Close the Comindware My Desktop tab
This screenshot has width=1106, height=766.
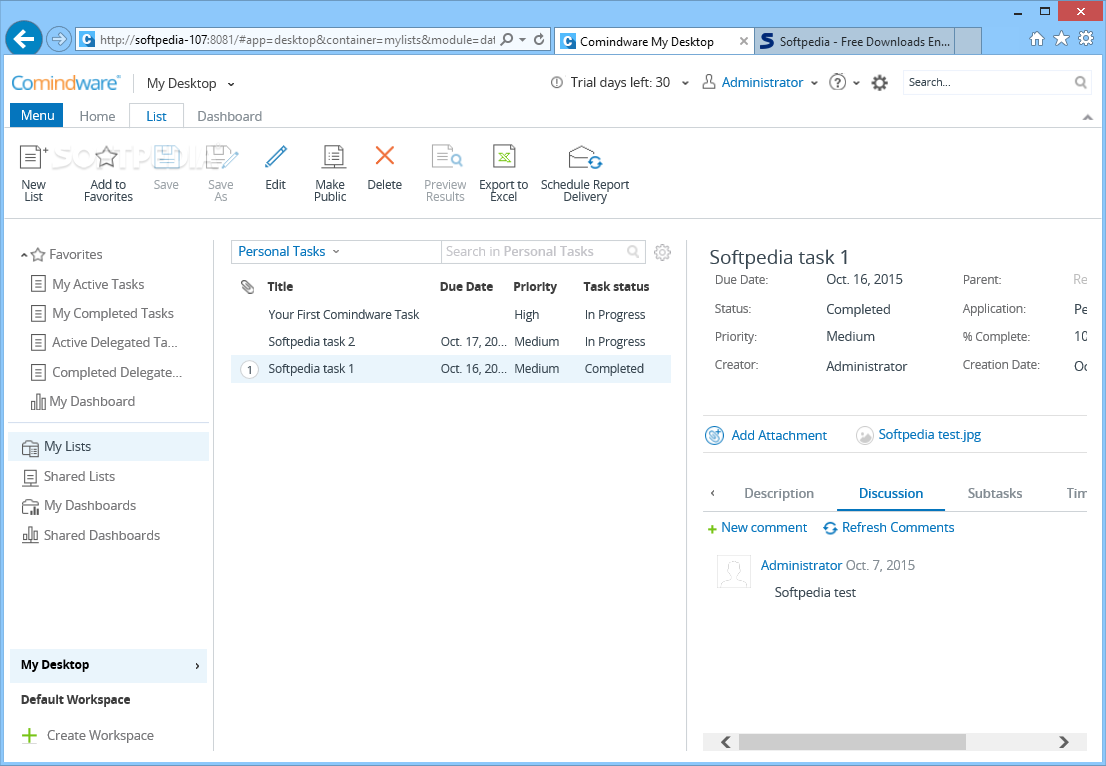[743, 42]
